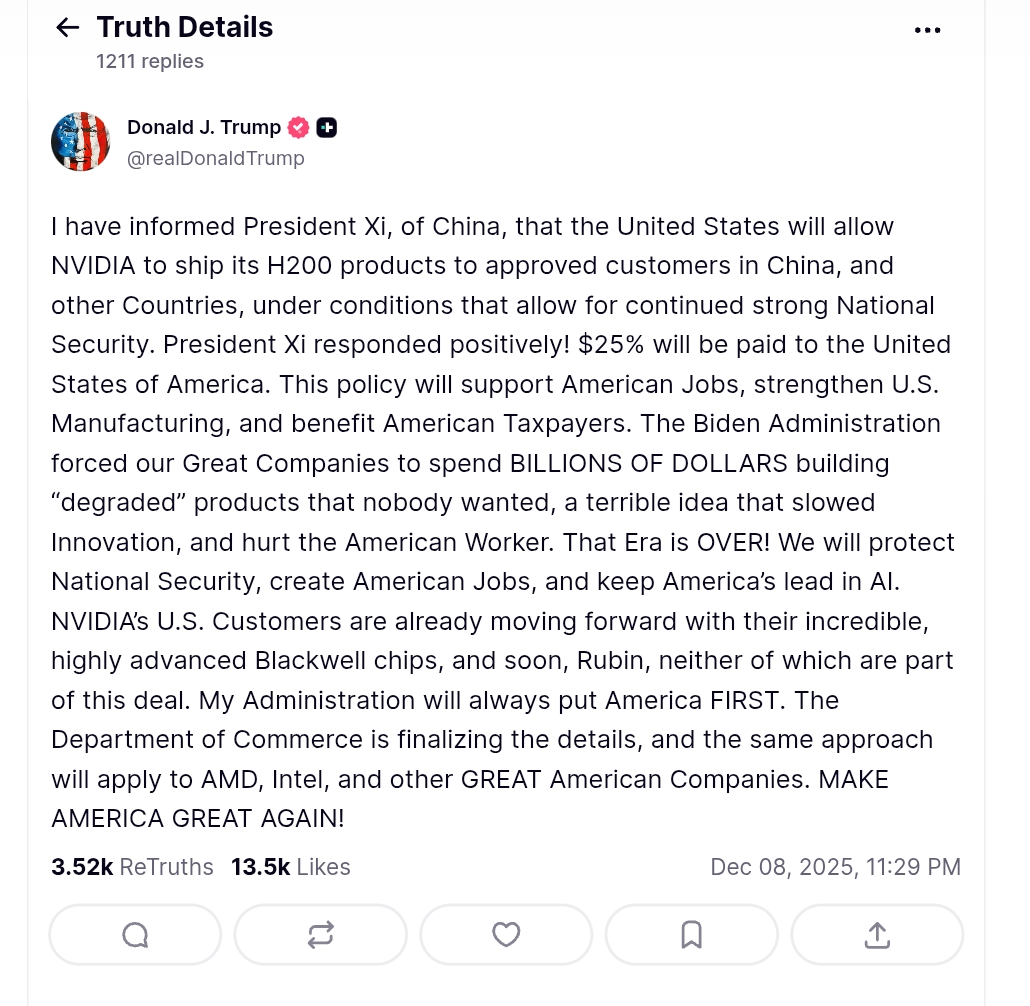Screen dimensions: 1030x1006
Task: View the 3.52k ReTruths list
Action: (132, 867)
